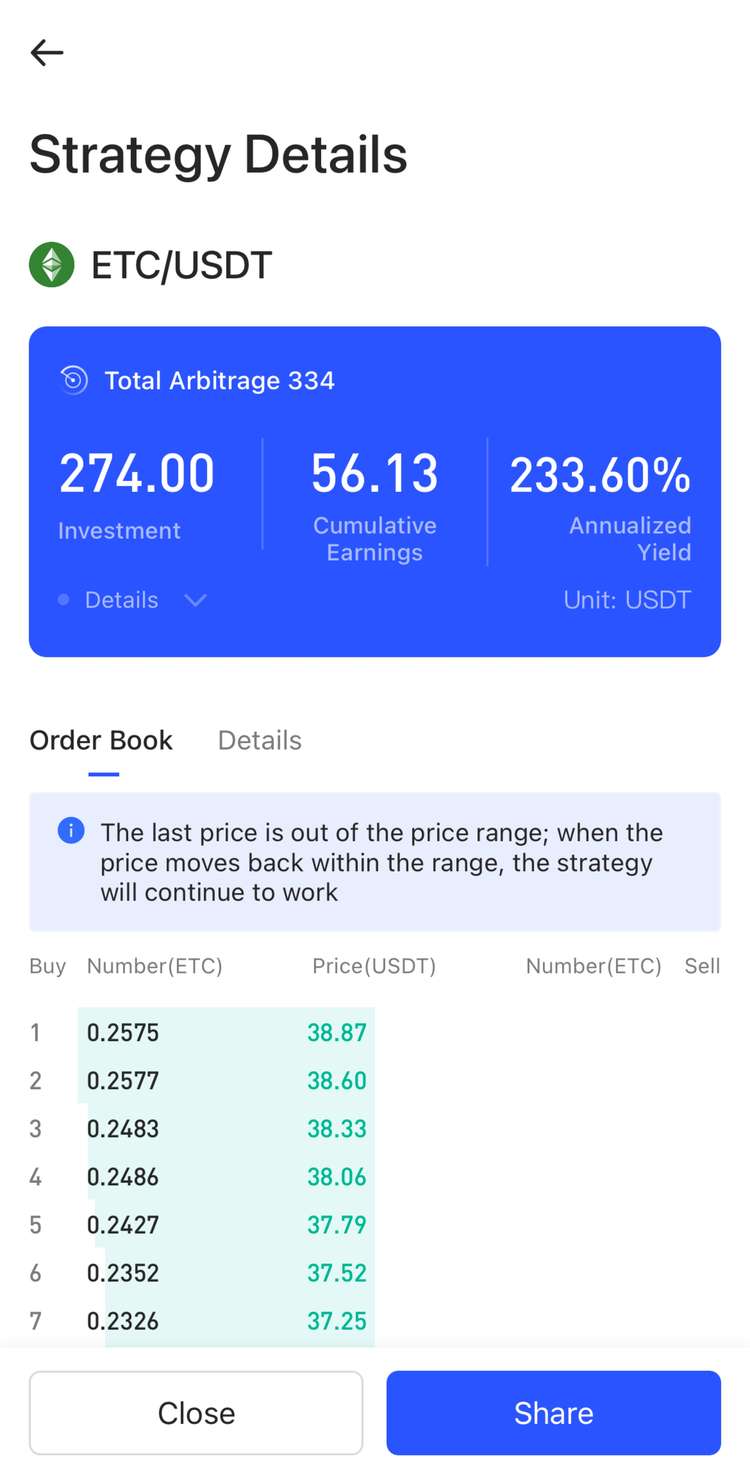Expand the Details chevron in blue card
Image resolution: width=750 pixels, height=1461 pixels.
195,600
